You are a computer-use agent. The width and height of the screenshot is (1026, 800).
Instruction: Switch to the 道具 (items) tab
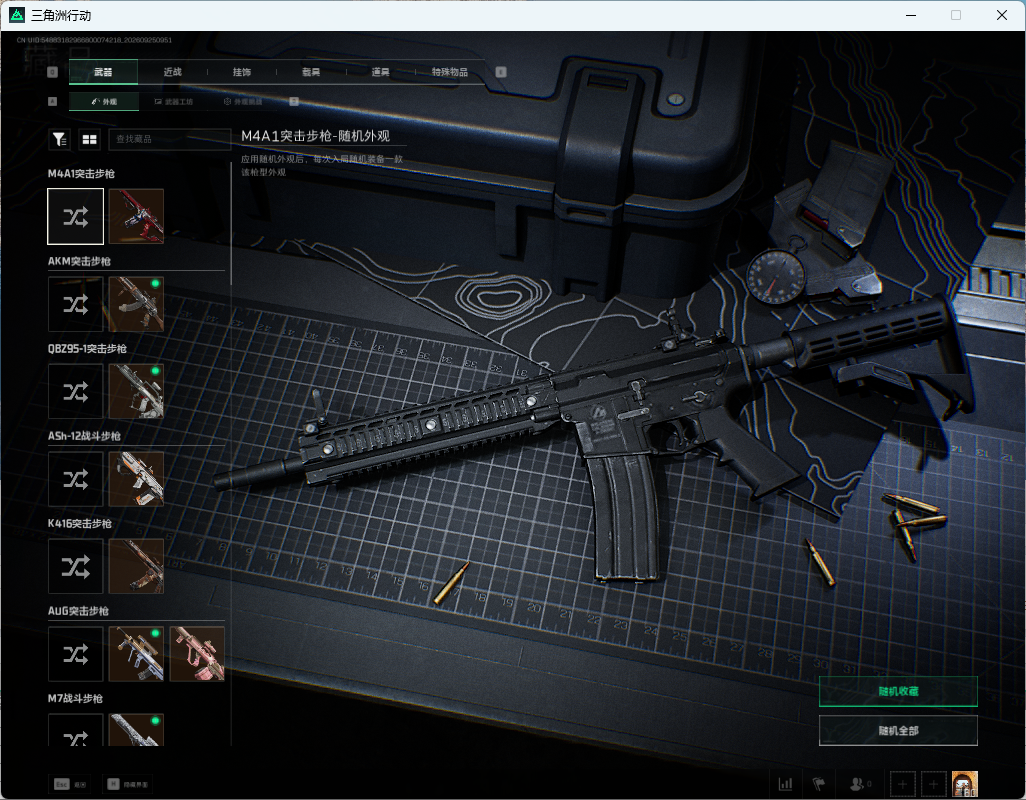point(381,72)
